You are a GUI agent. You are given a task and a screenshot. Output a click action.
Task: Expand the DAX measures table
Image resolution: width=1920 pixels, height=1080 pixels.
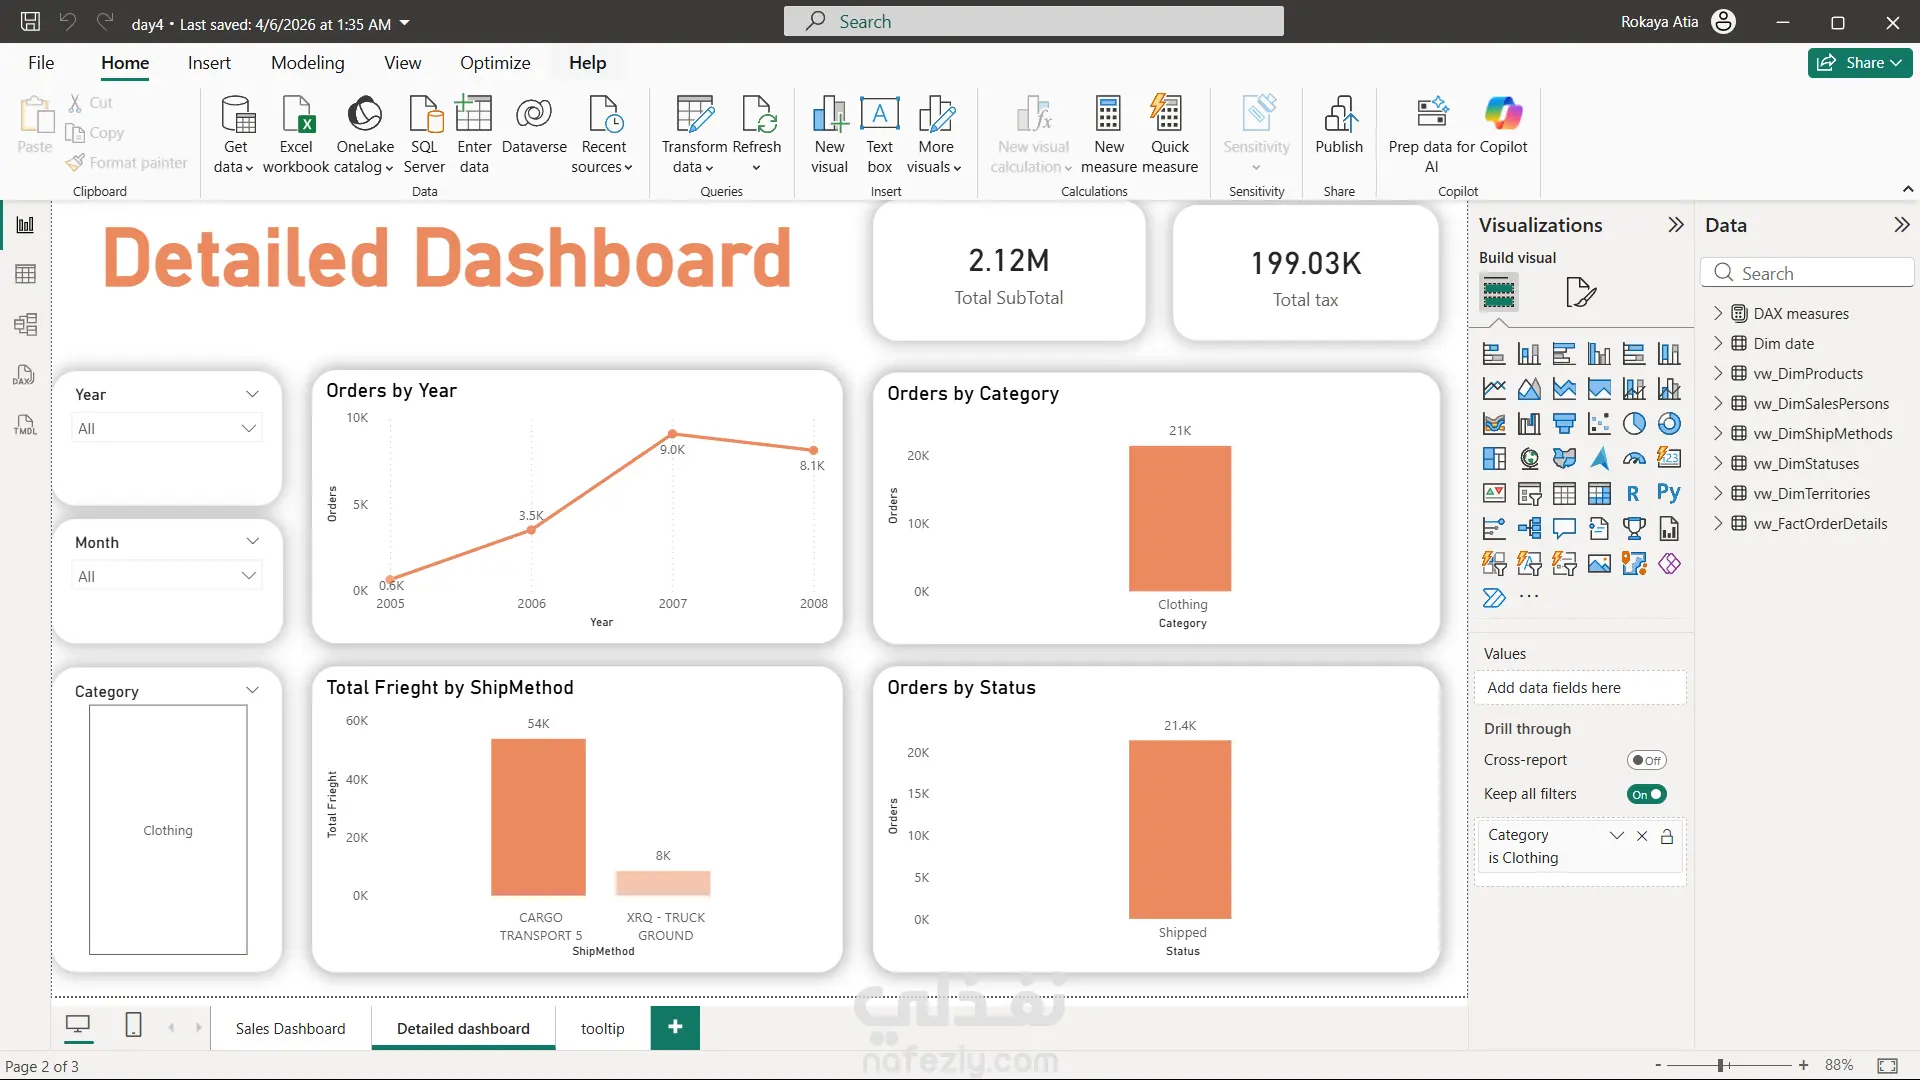[1718, 313]
